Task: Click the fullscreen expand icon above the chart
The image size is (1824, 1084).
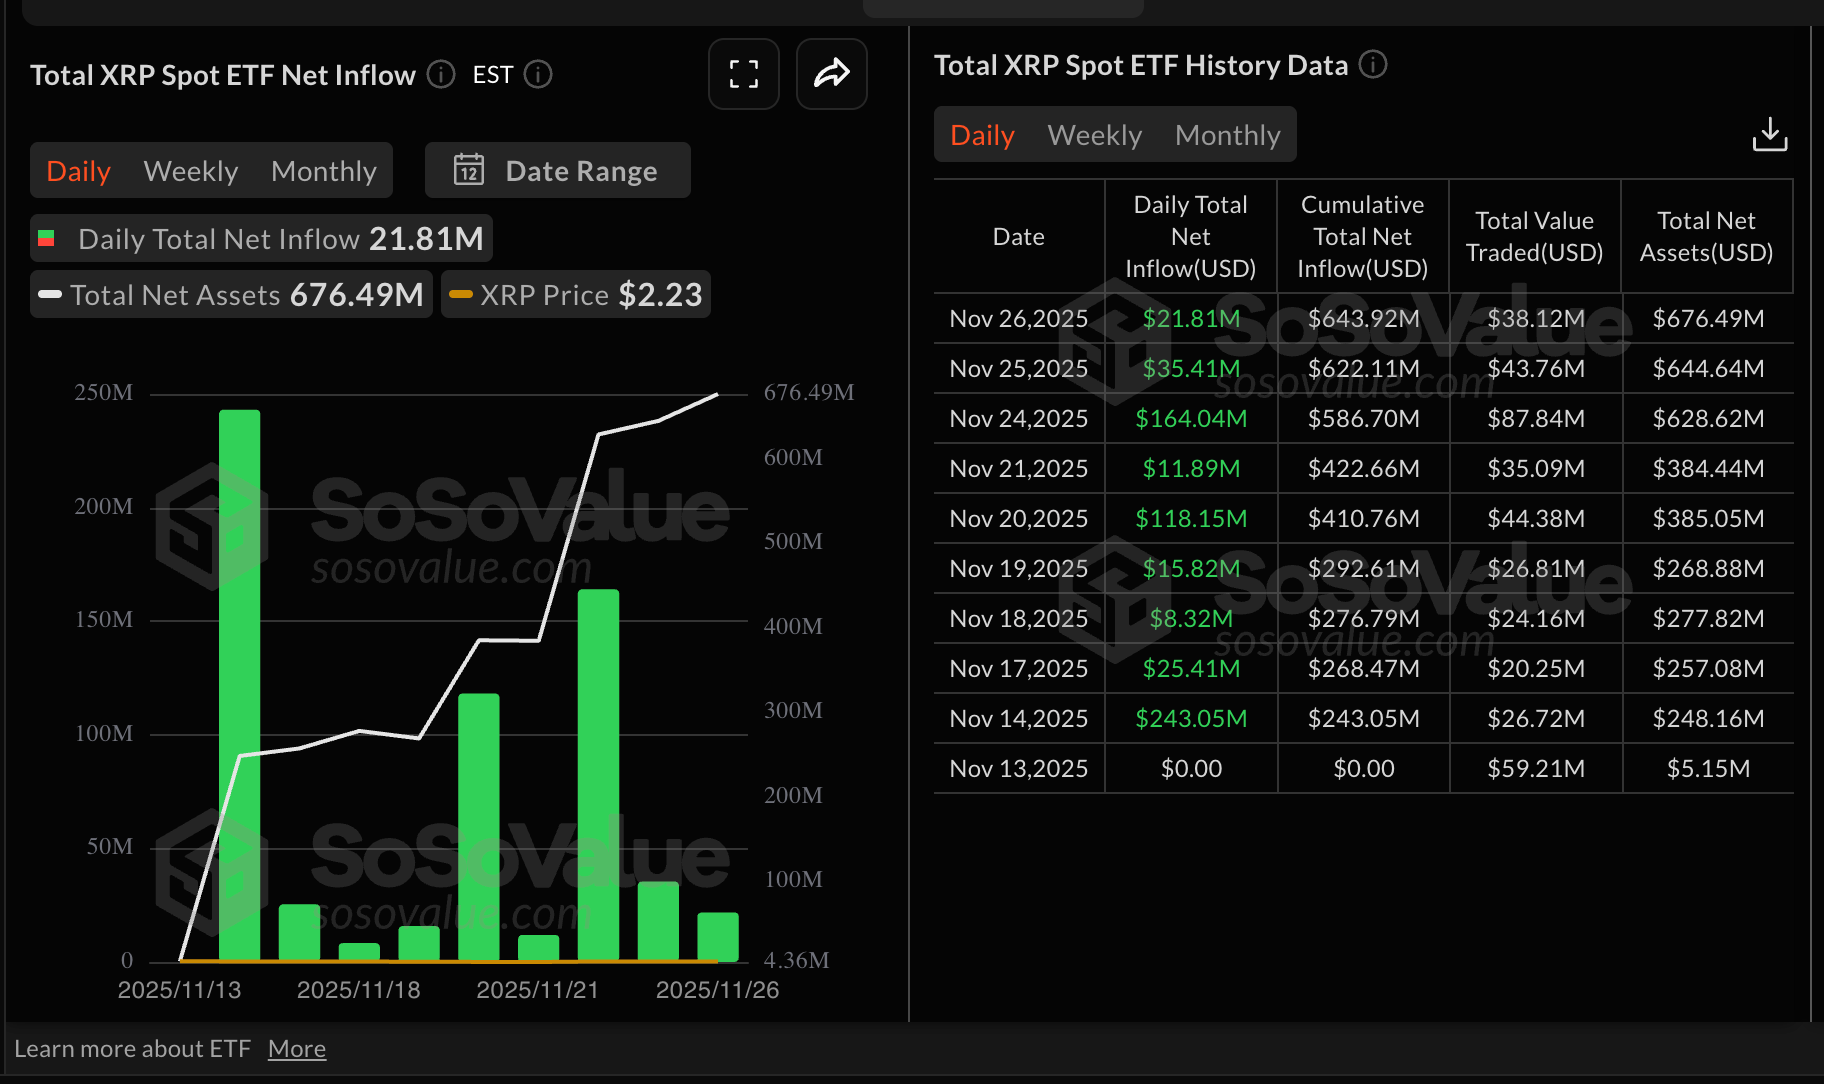Action: (x=743, y=73)
